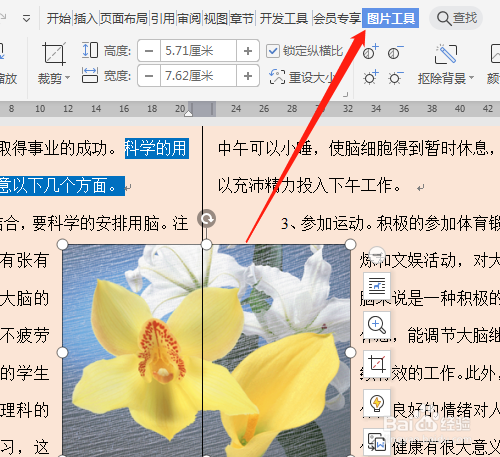This screenshot has height=457, width=500.
Task: Open the 视图 tab
Action: point(215,18)
